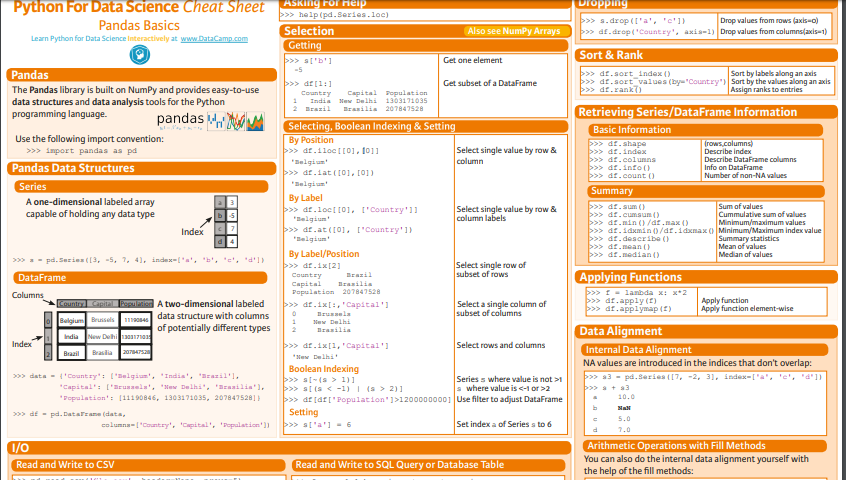Click the df.applymap(f) code line
Viewport: 846px width, 480px height.
pyautogui.click(x=629, y=310)
